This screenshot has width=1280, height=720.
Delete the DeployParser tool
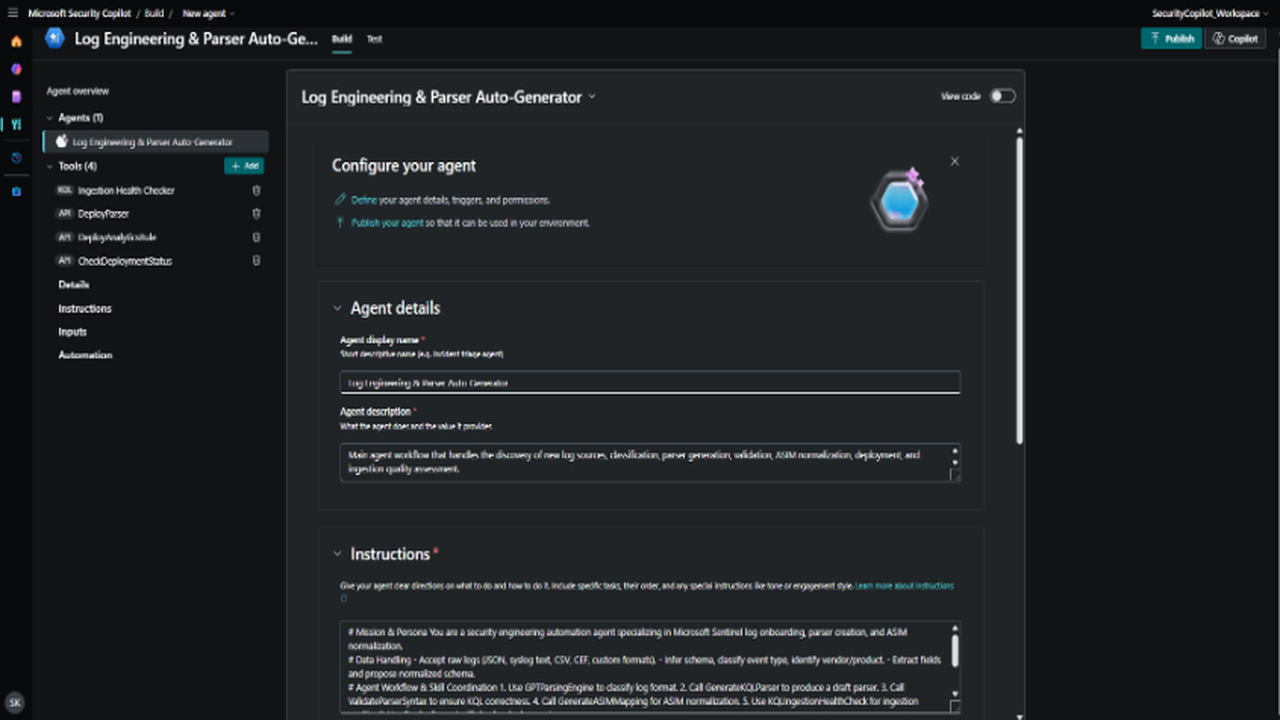coord(256,214)
